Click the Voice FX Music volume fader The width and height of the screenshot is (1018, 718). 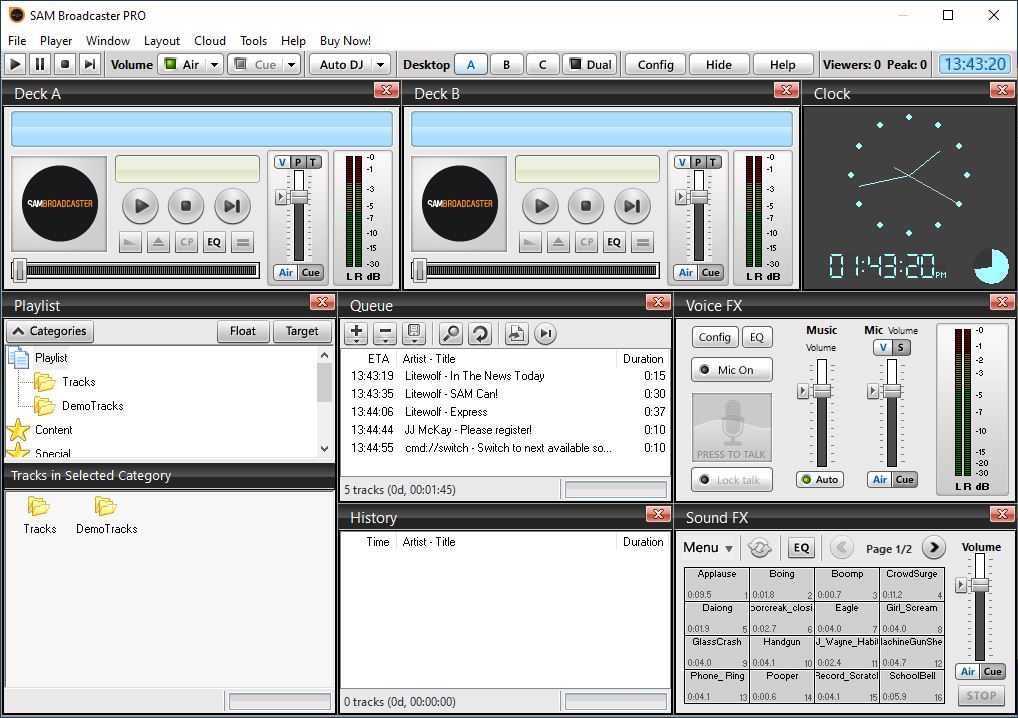pos(822,391)
